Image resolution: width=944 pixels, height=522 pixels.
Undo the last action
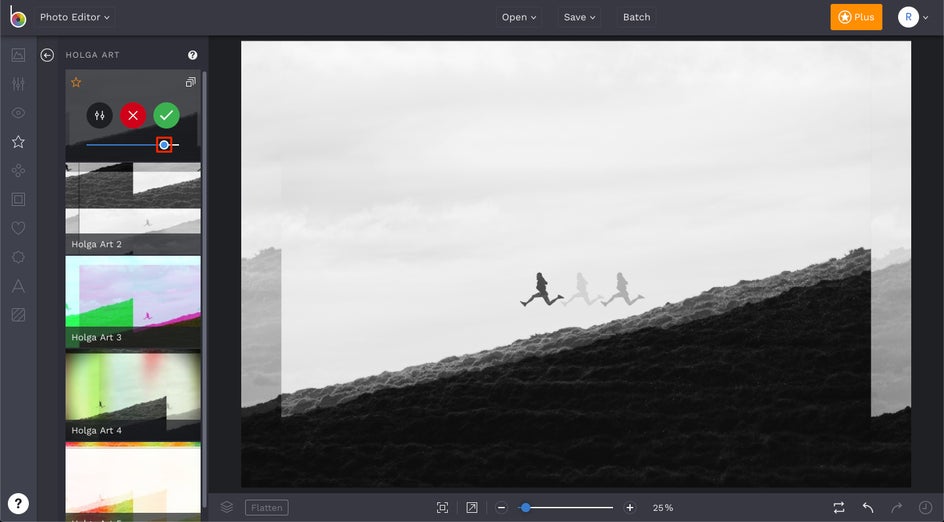pyautogui.click(x=868, y=508)
